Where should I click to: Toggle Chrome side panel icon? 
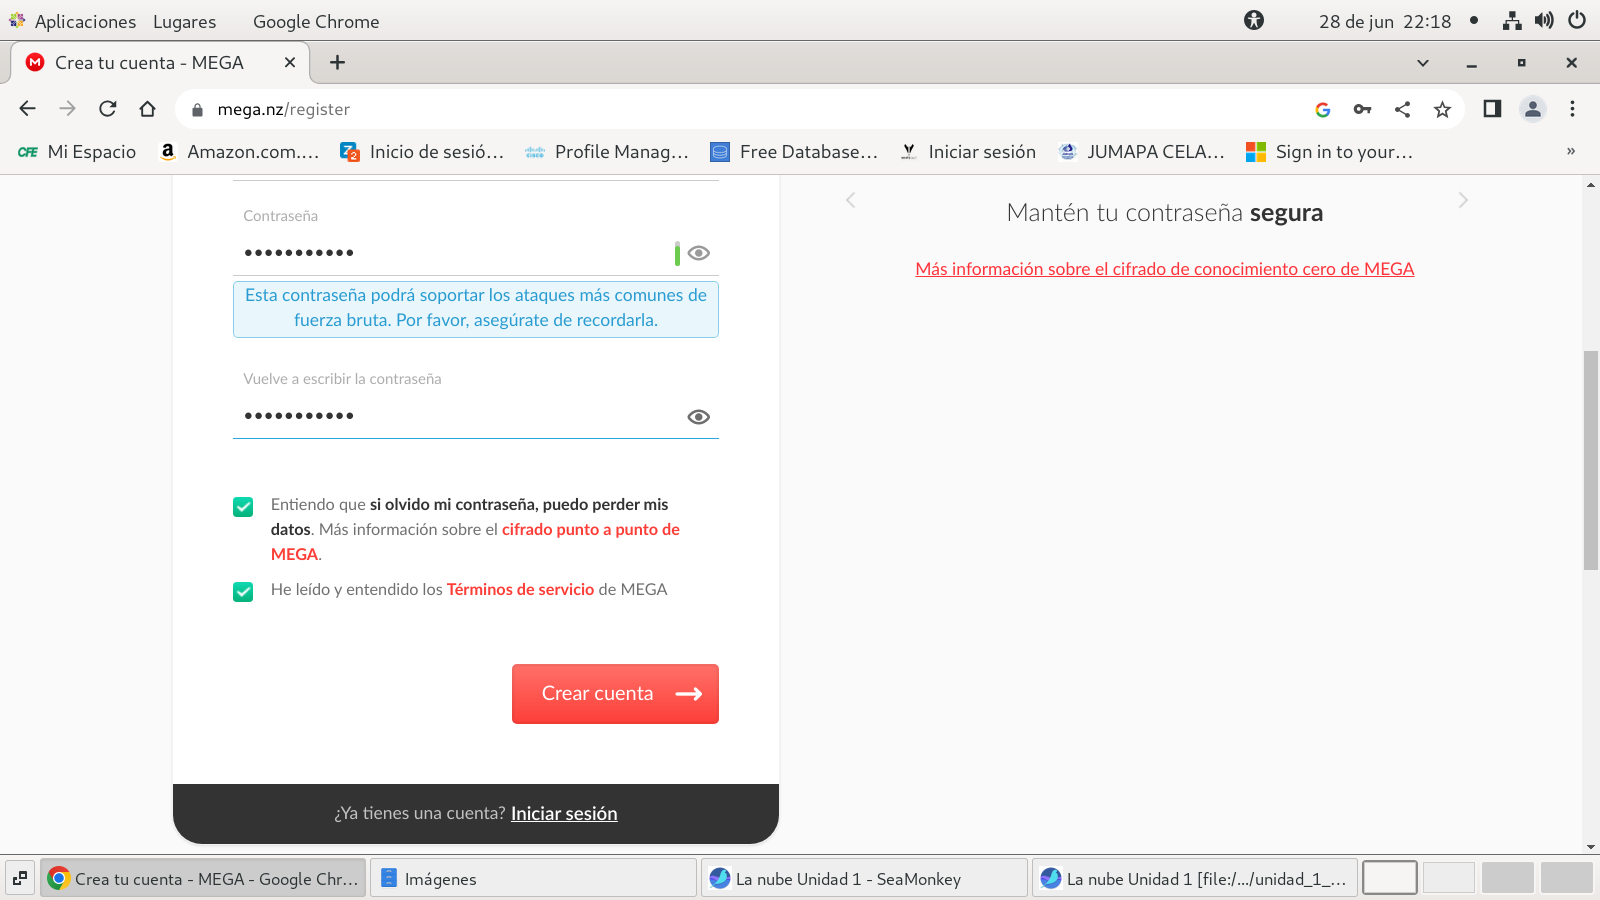pos(1492,109)
